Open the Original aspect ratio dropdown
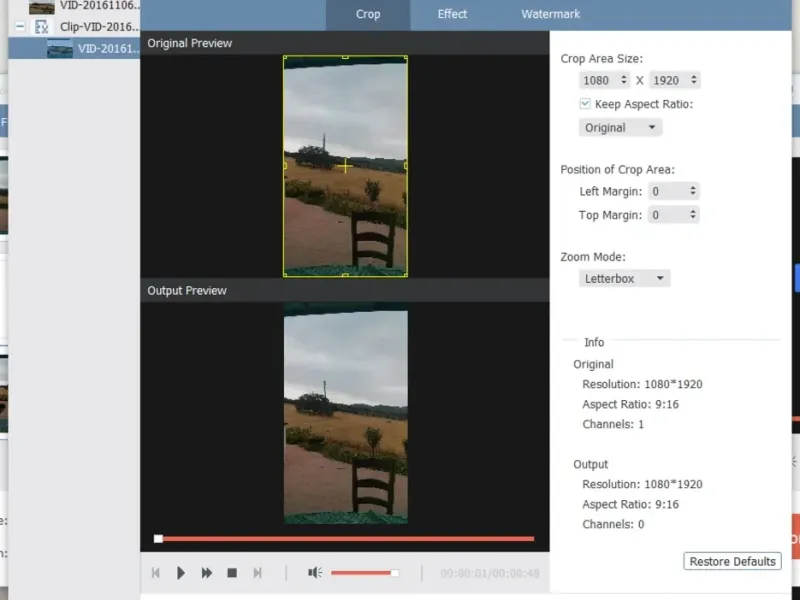800x600 pixels. point(620,128)
